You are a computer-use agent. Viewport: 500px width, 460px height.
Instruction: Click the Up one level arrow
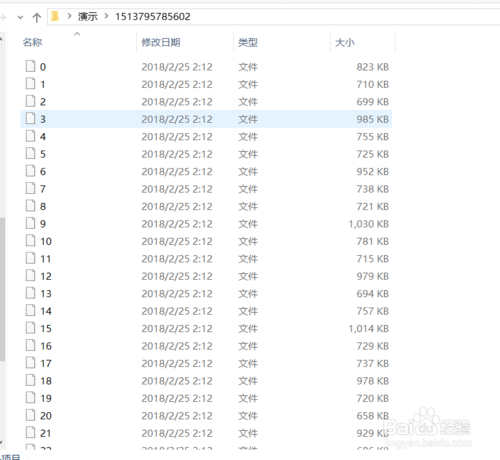coord(37,17)
